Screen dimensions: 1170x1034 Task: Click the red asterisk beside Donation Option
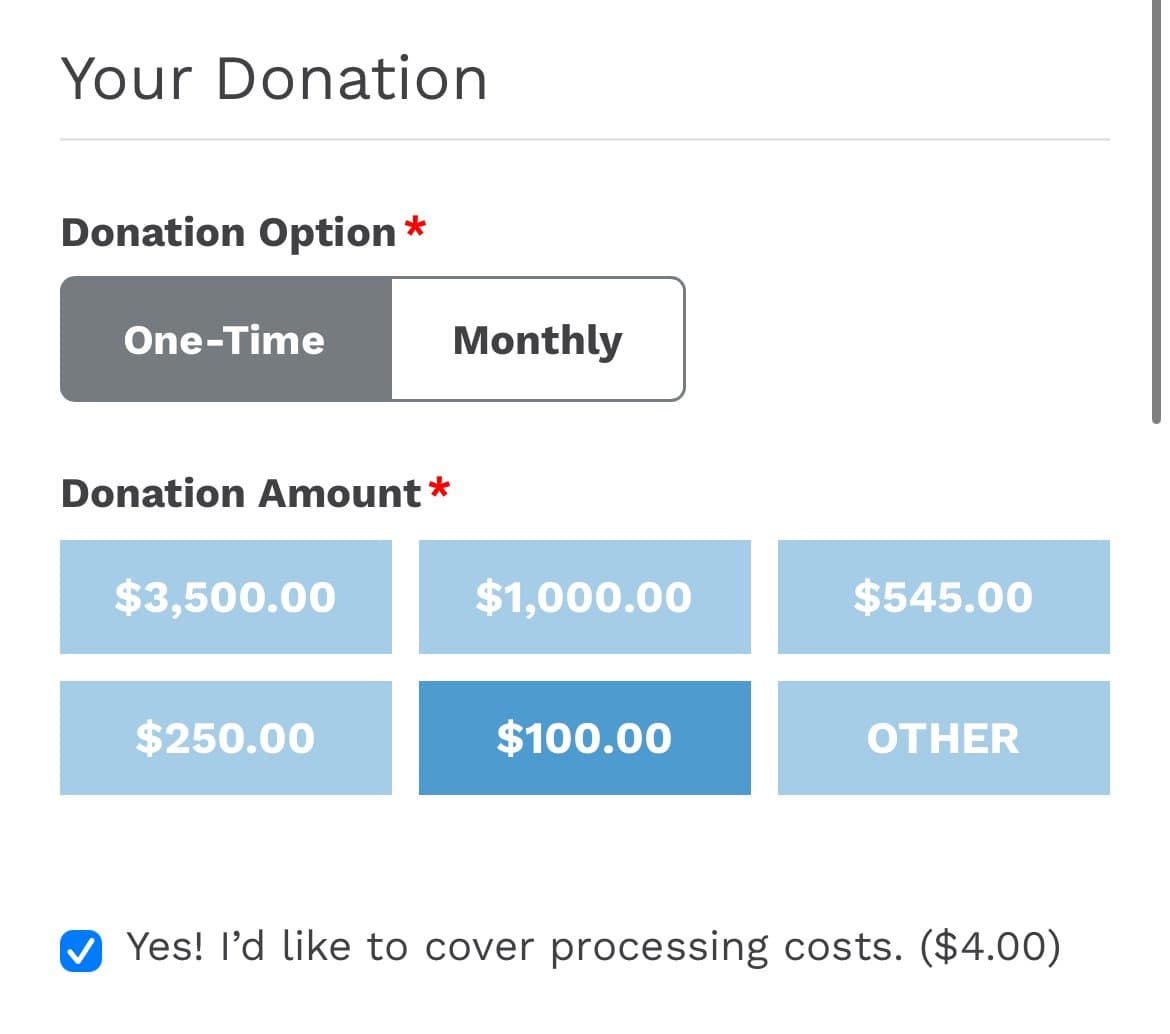point(415,228)
